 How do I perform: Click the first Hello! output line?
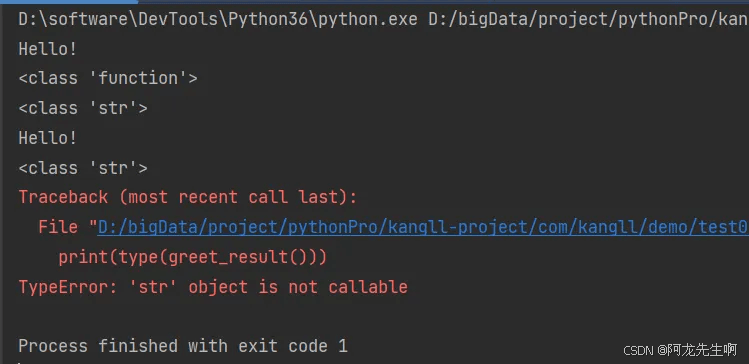click(48, 48)
